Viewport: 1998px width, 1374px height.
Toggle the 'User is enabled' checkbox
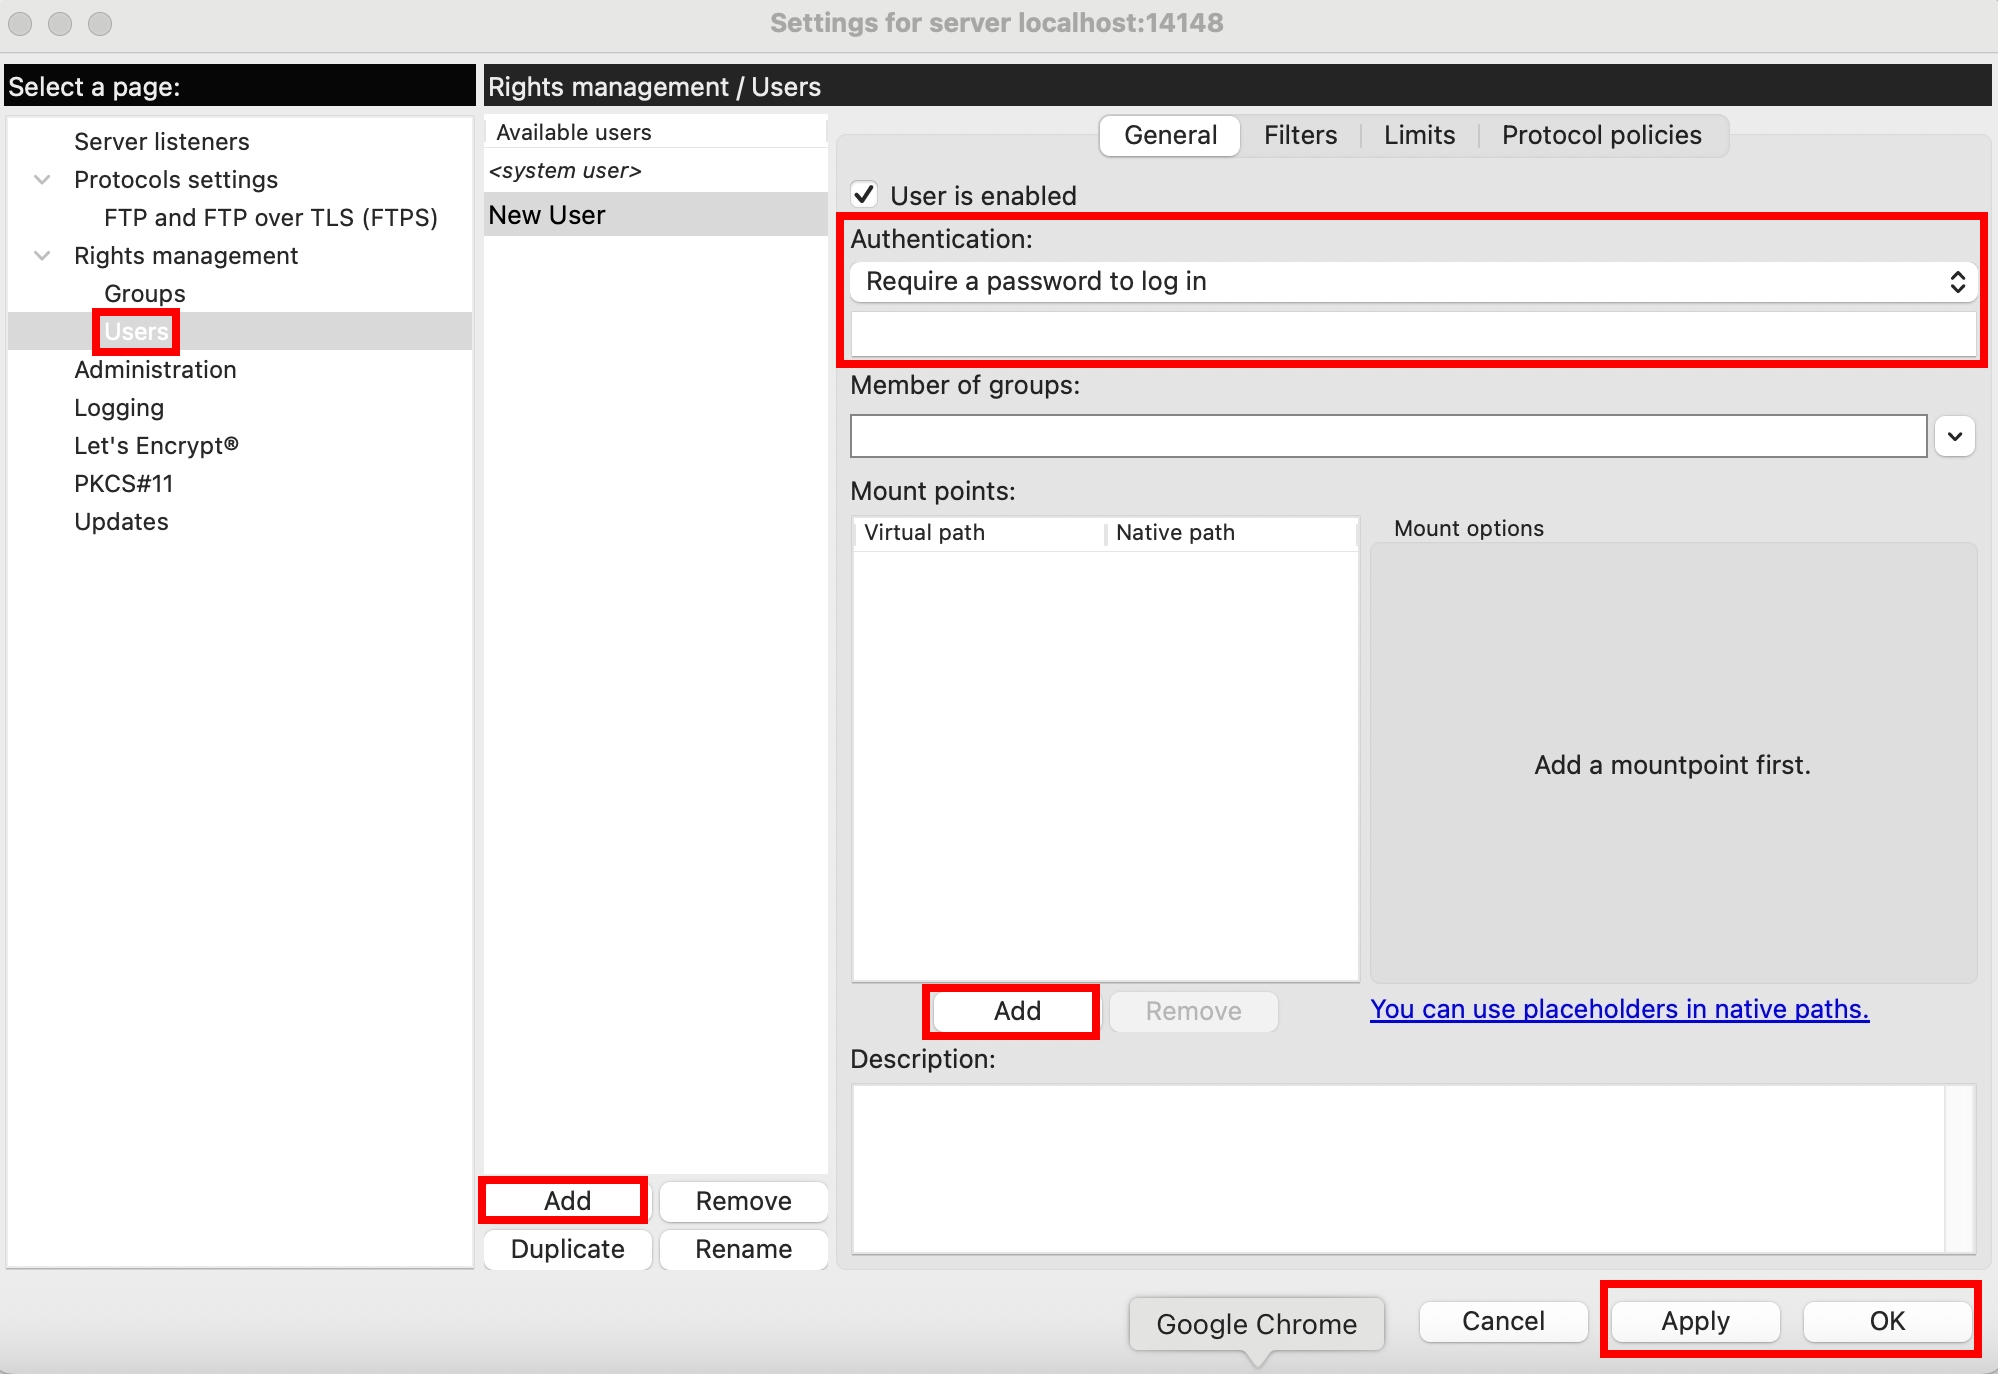click(864, 194)
